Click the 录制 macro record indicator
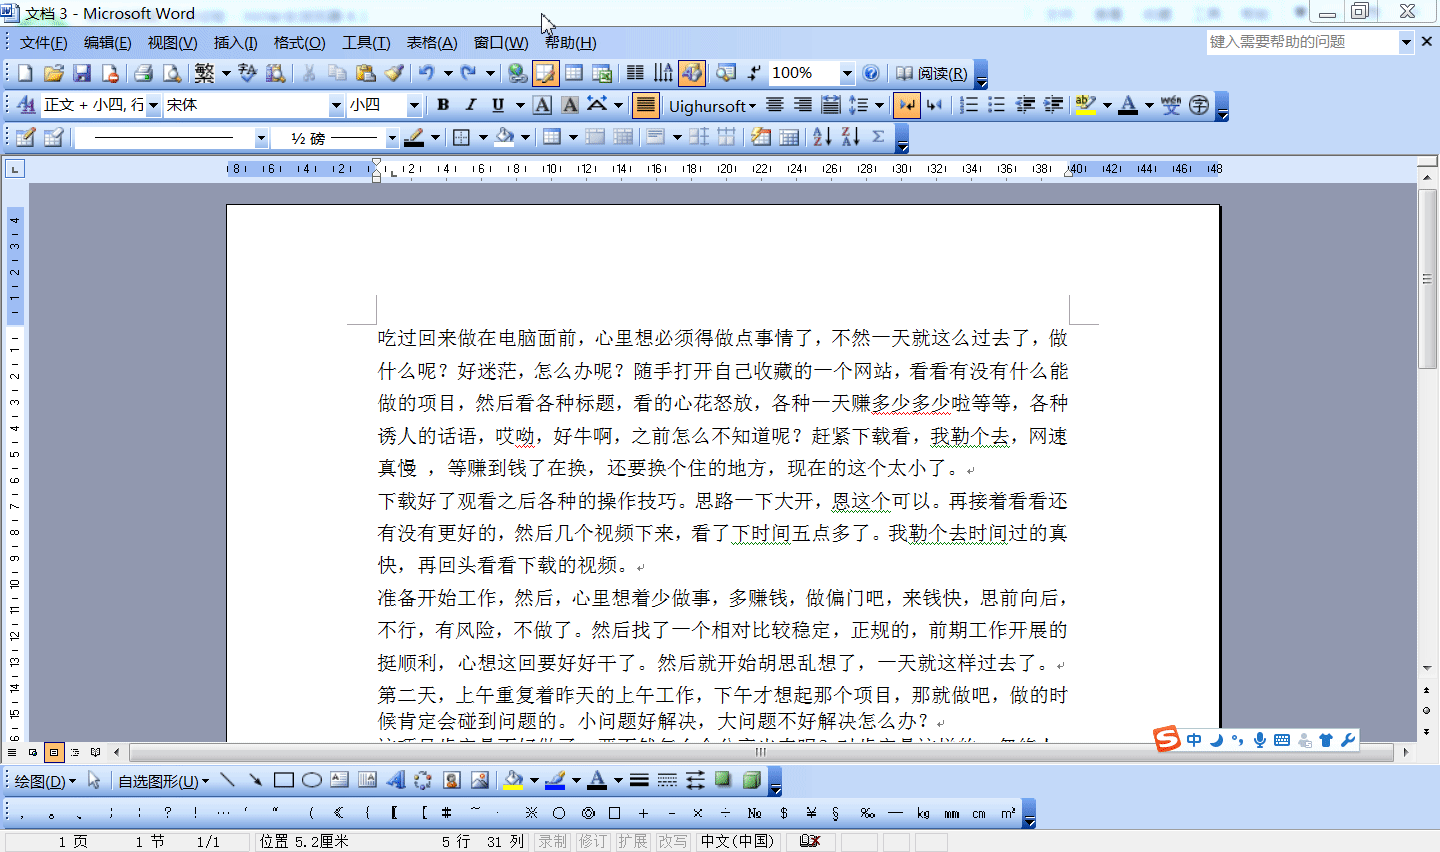The image size is (1440, 852). [x=552, y=841]
